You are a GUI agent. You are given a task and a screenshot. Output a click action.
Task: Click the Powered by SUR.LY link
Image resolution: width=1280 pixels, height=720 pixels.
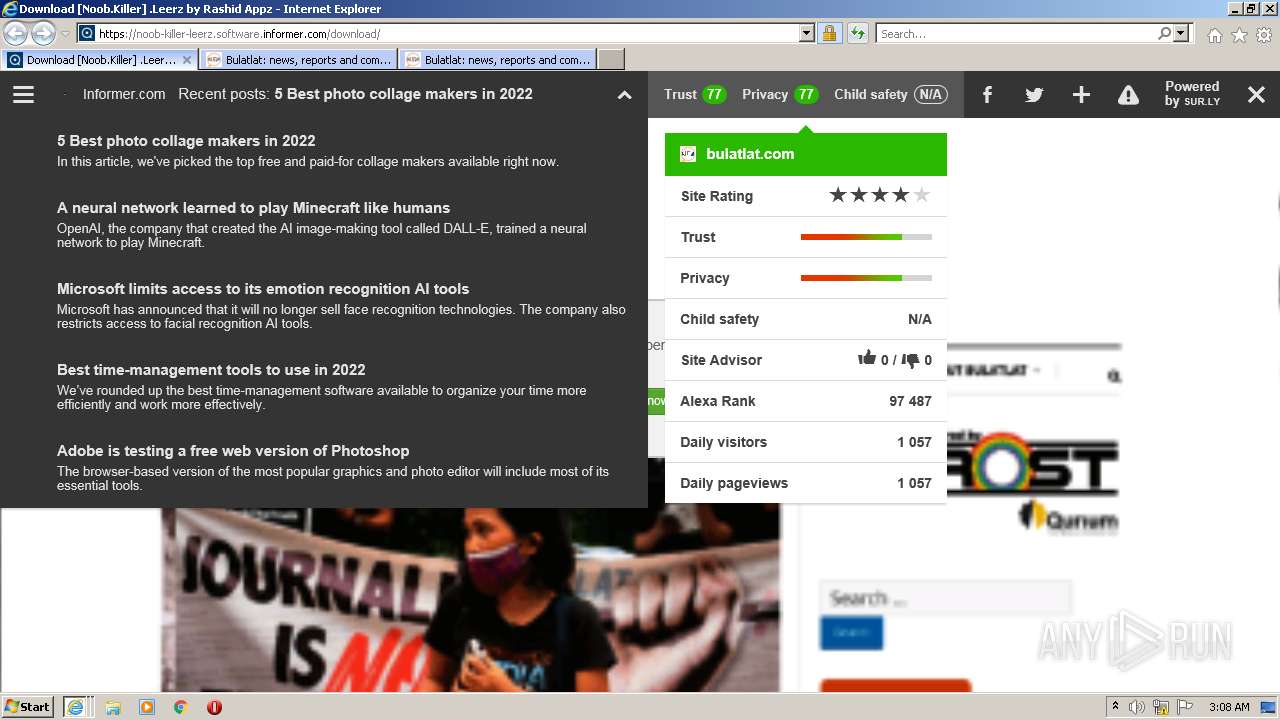coord(1192,94)
